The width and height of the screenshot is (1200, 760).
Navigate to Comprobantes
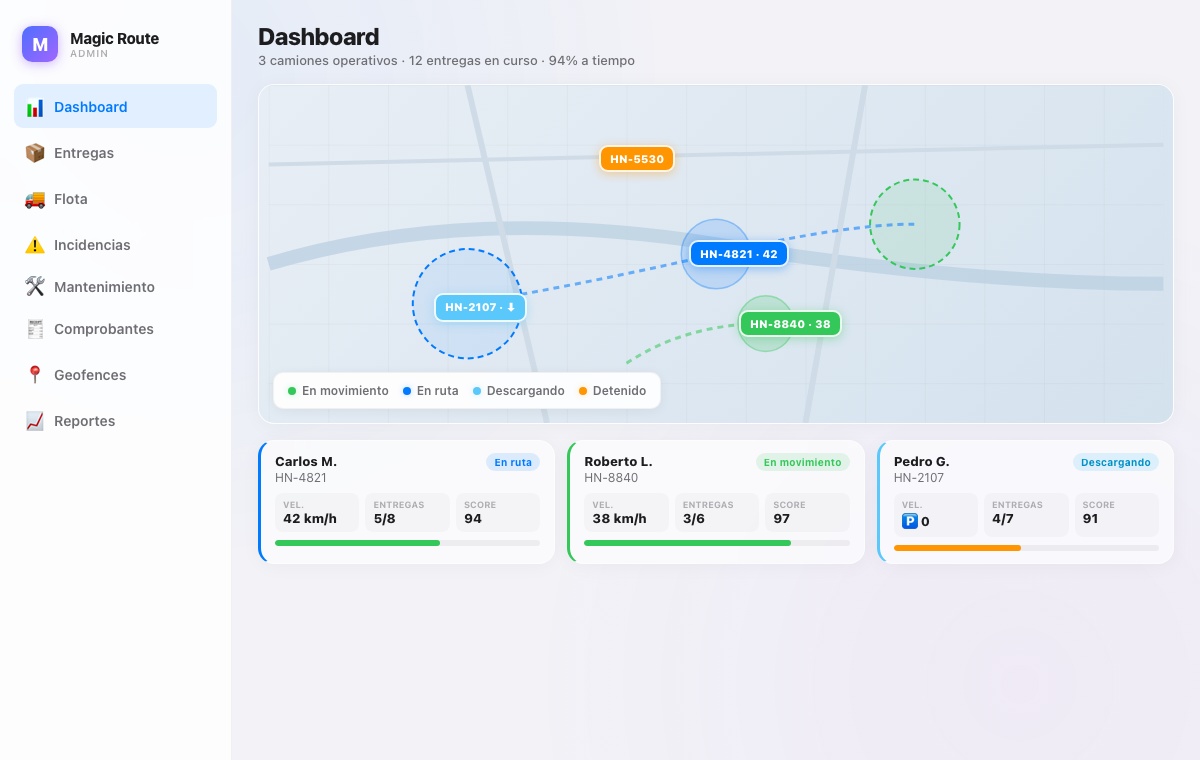click(x=115, y=328)
